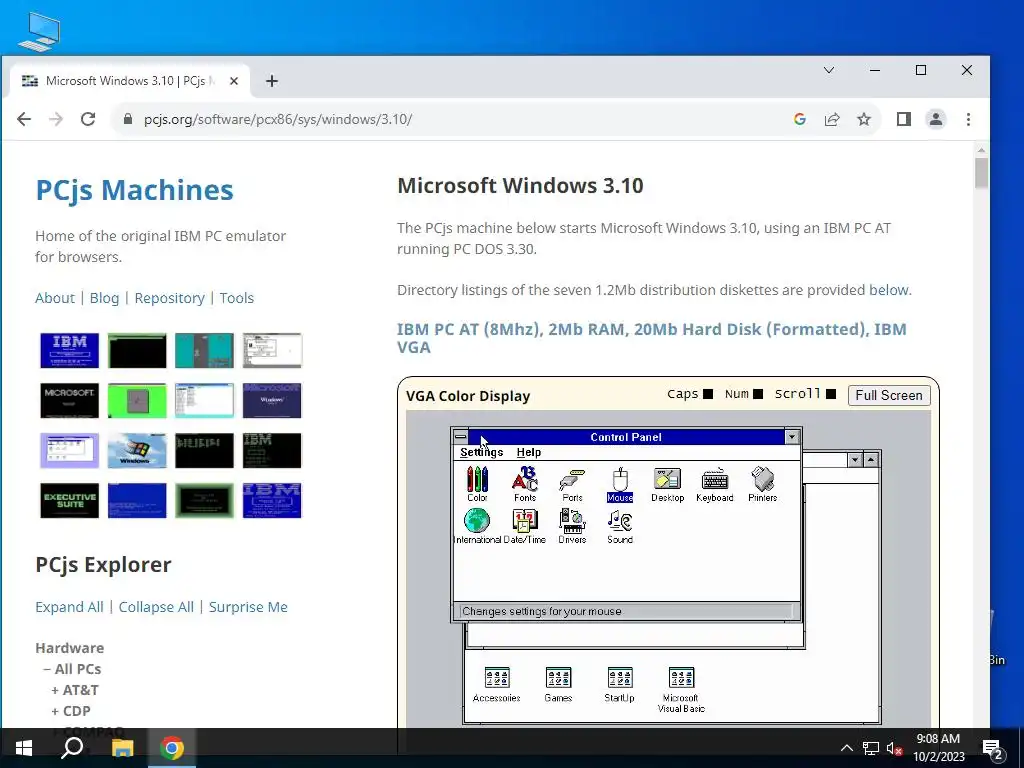Open the Drivers icon in Control Panel
The image size is (1024, 768).
[572, 526]
